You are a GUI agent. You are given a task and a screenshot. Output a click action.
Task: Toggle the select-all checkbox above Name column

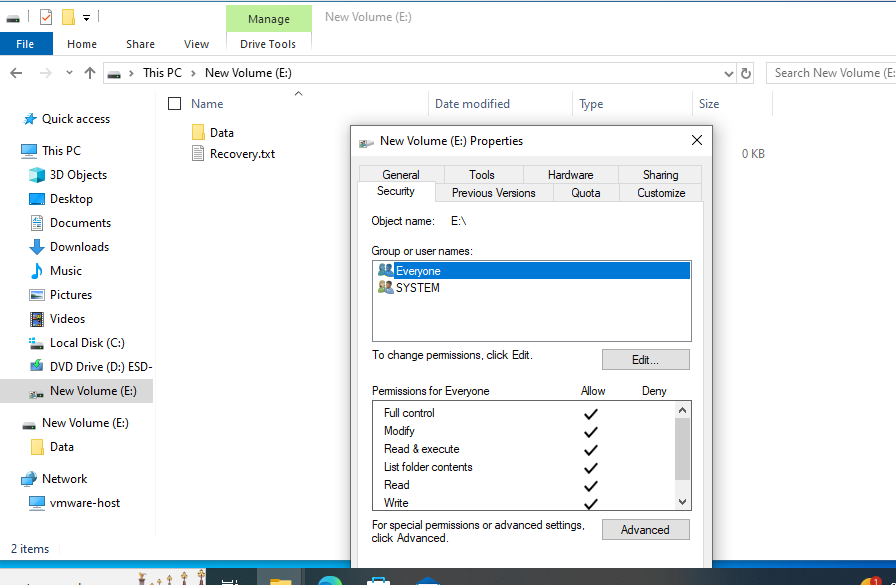173,103
